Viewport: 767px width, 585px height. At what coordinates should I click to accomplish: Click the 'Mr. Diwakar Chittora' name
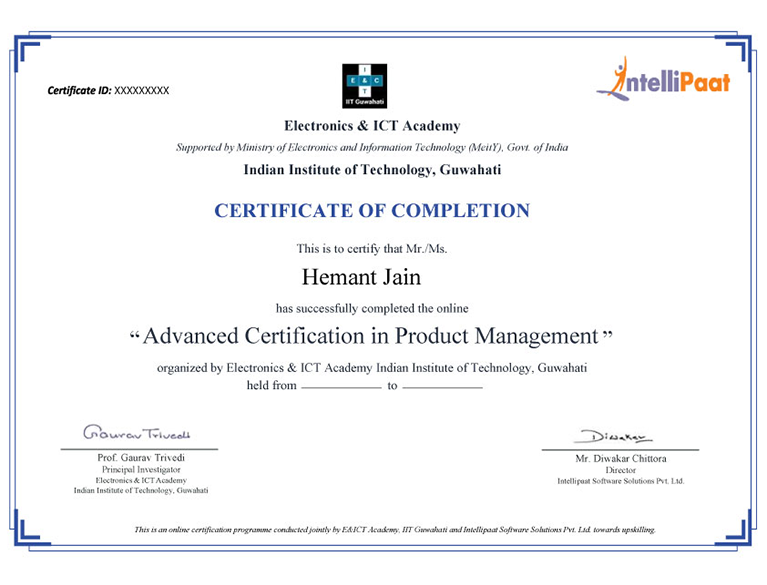621,459
